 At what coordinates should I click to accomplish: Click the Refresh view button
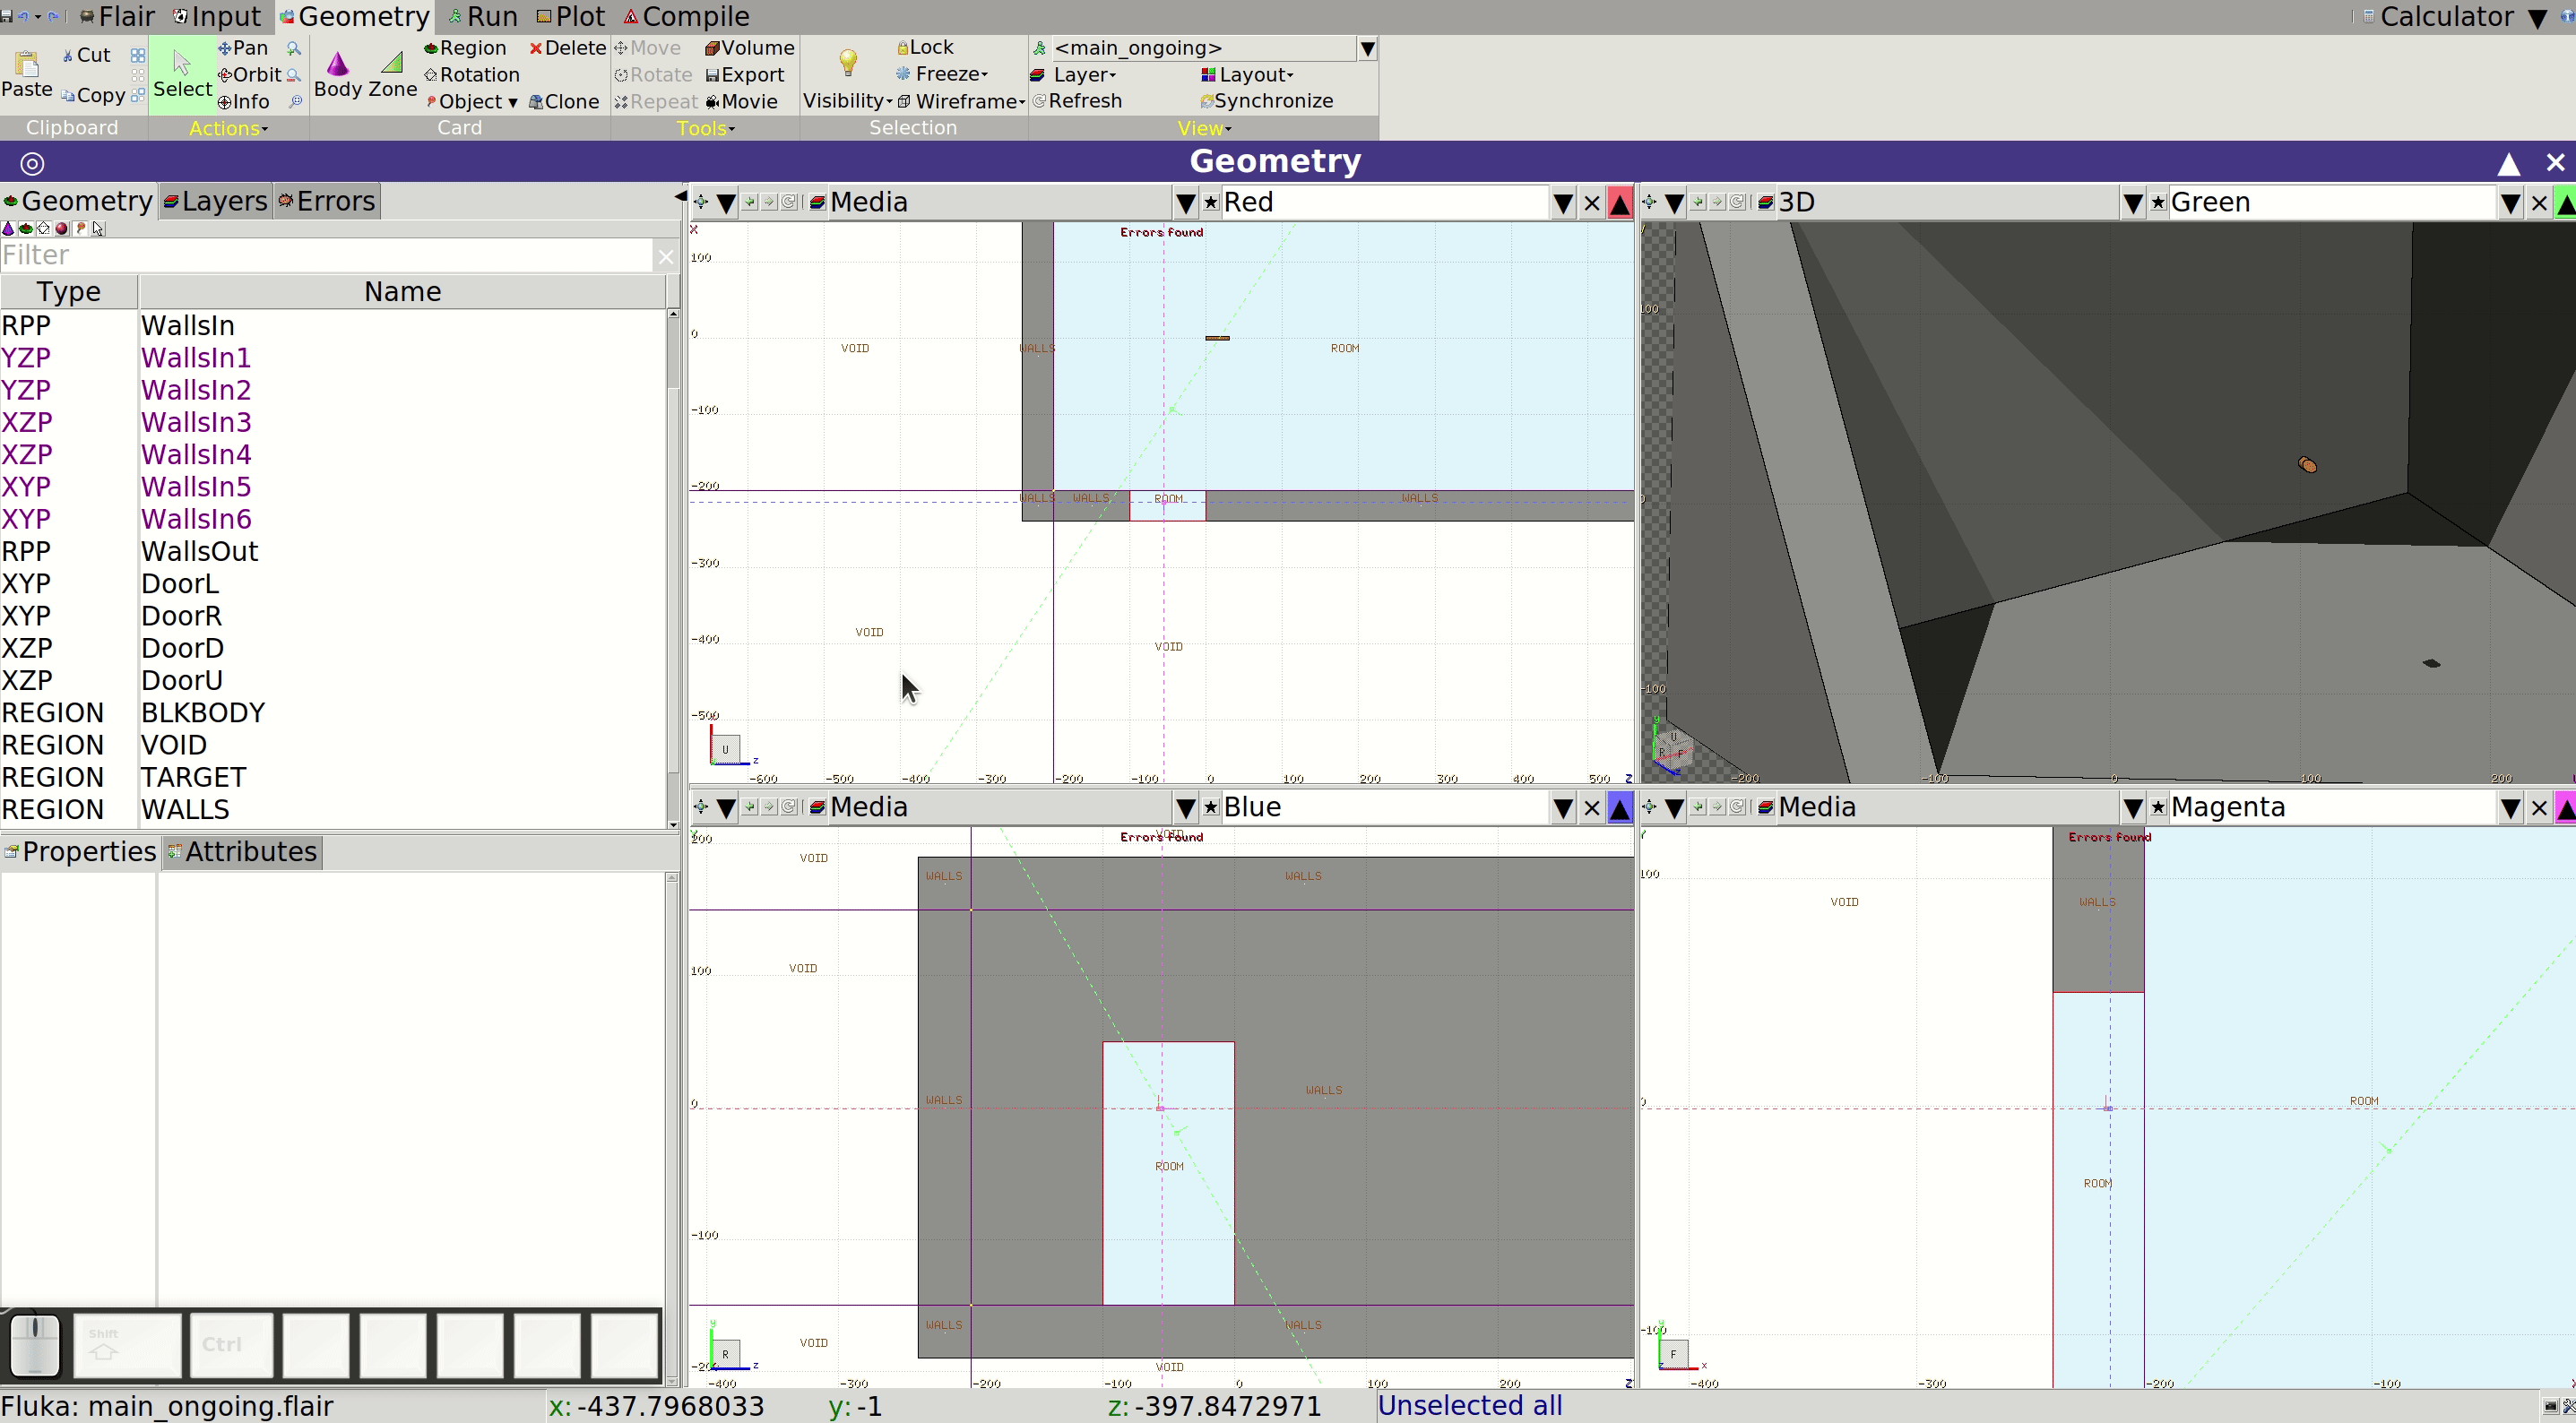pos(1077,101)
